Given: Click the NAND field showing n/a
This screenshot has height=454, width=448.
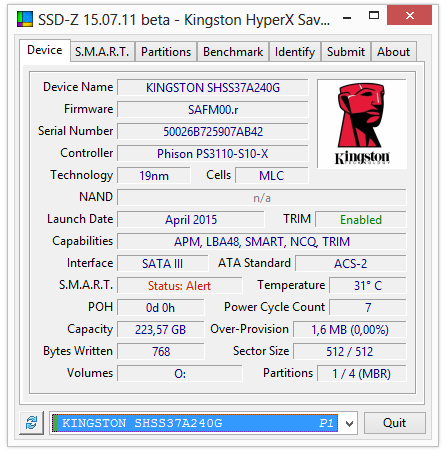Looking at the screenshot, I should pos(262,198).
